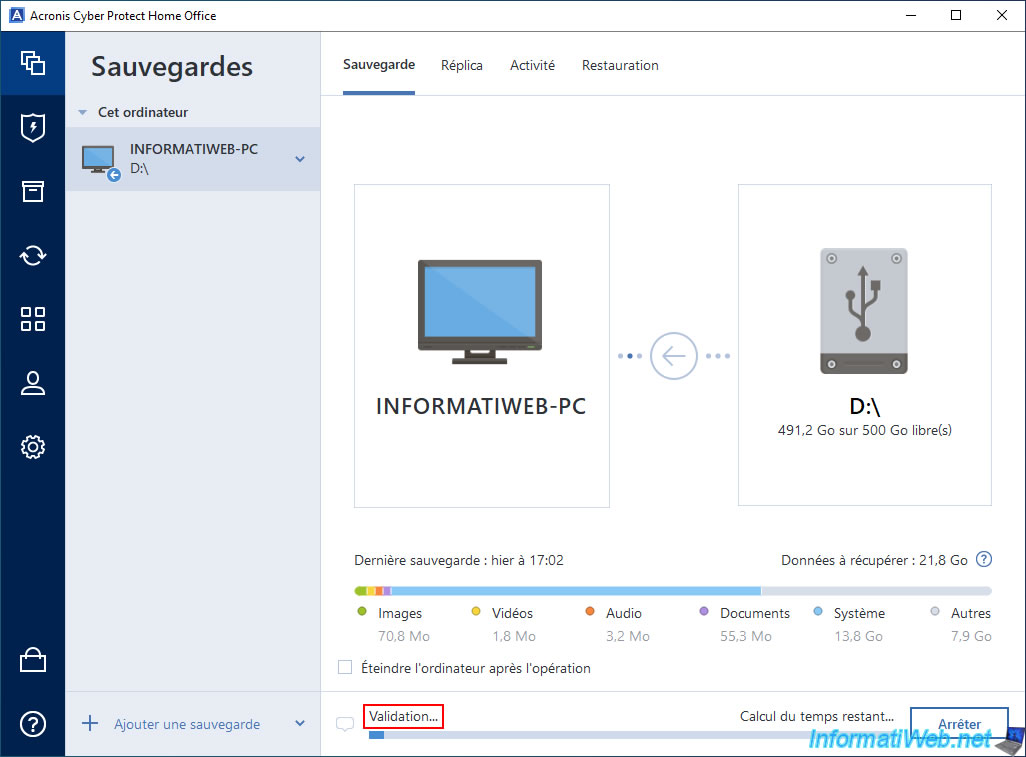Click the Acronis logo in the title bar

coord(16,15)
